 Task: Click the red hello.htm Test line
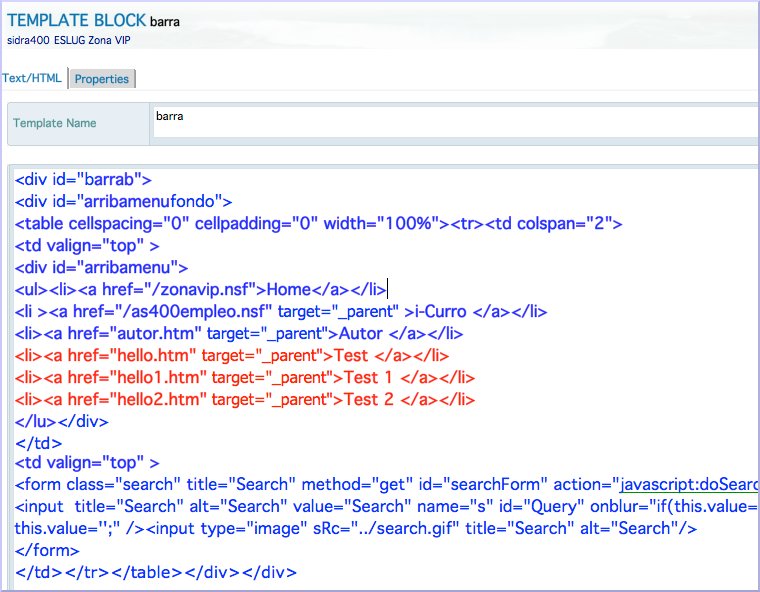(x=232, y=355)
